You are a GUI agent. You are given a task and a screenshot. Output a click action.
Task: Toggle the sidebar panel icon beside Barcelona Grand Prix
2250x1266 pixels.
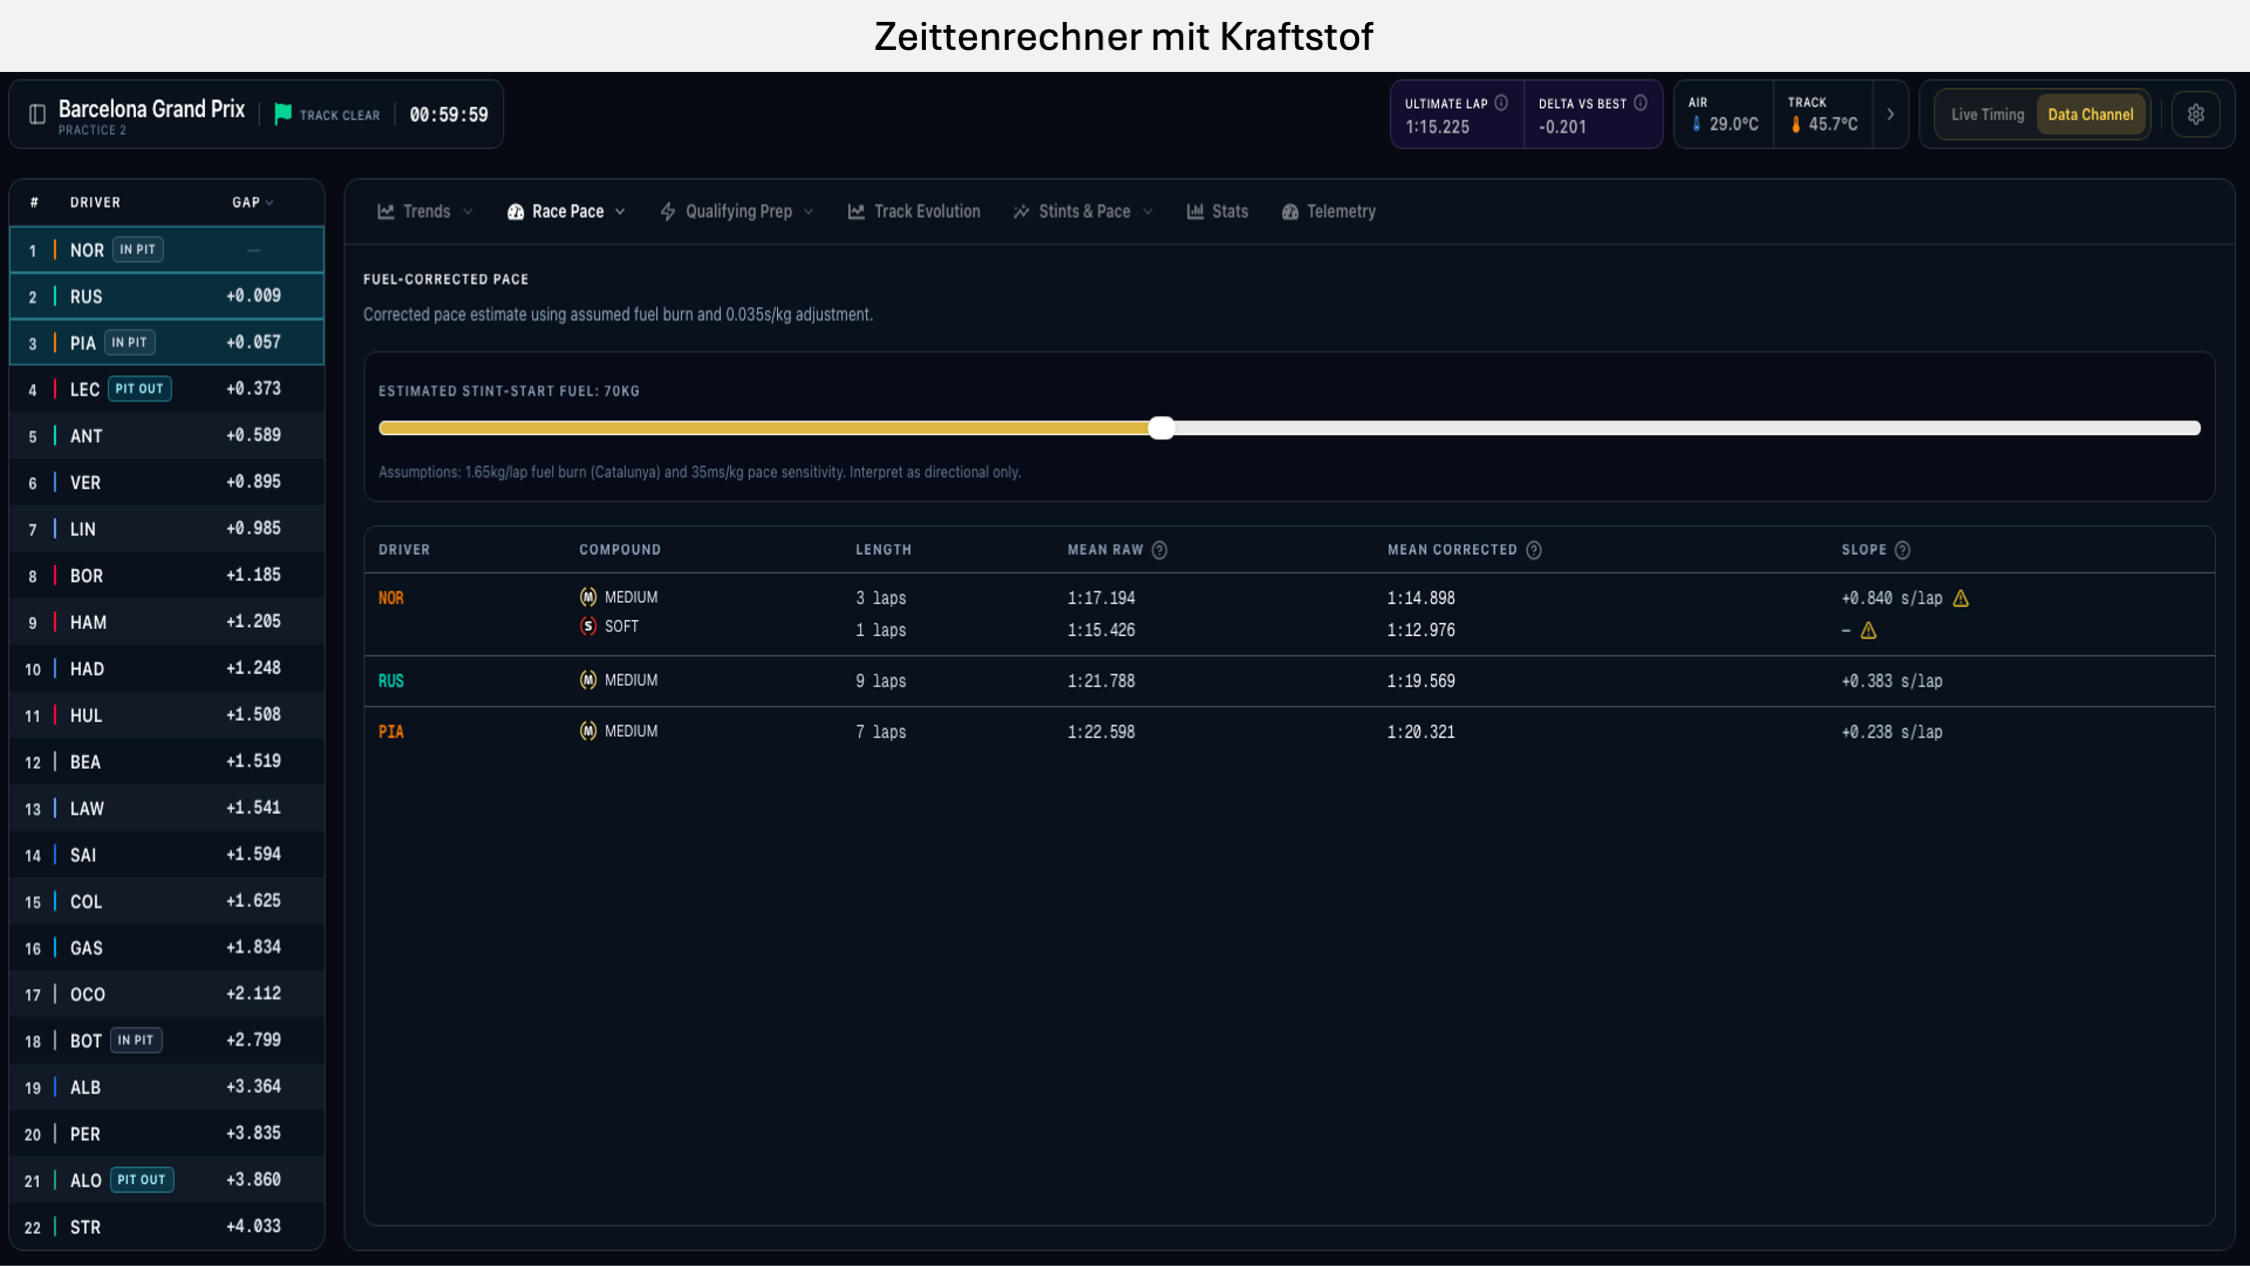[37, 114]
